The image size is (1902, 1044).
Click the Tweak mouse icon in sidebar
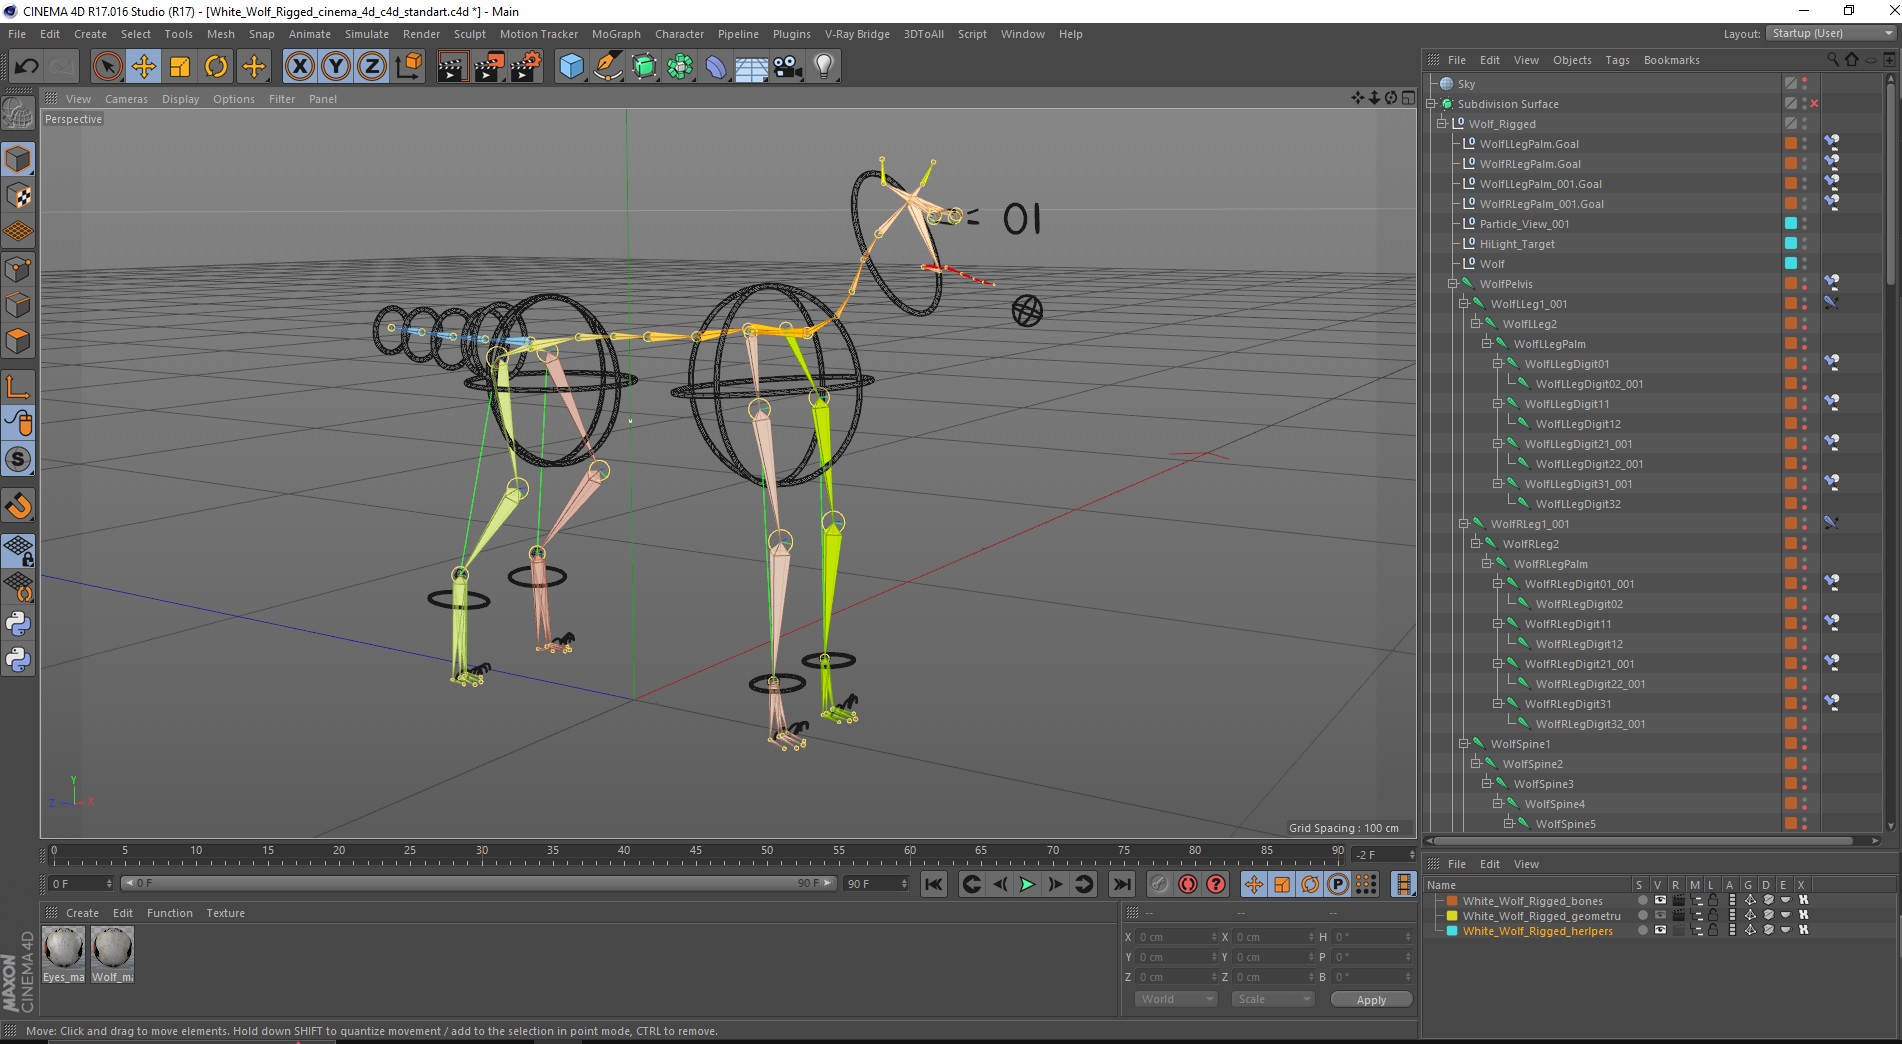click(x=18, y=424)
